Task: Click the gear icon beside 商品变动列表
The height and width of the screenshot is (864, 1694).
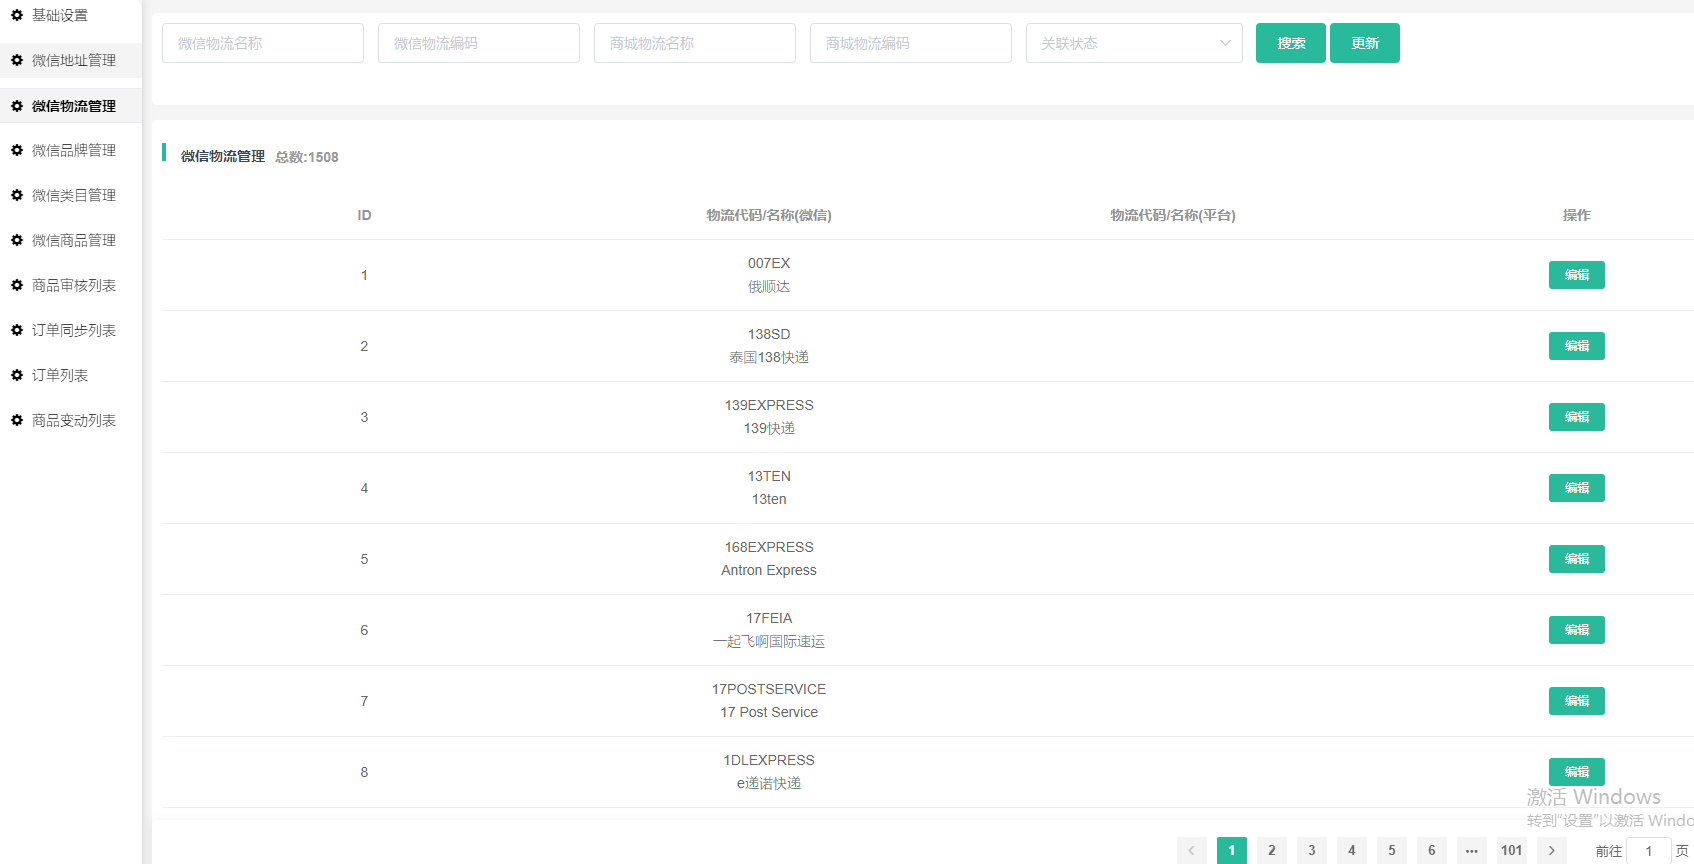Action: point(17,420)
